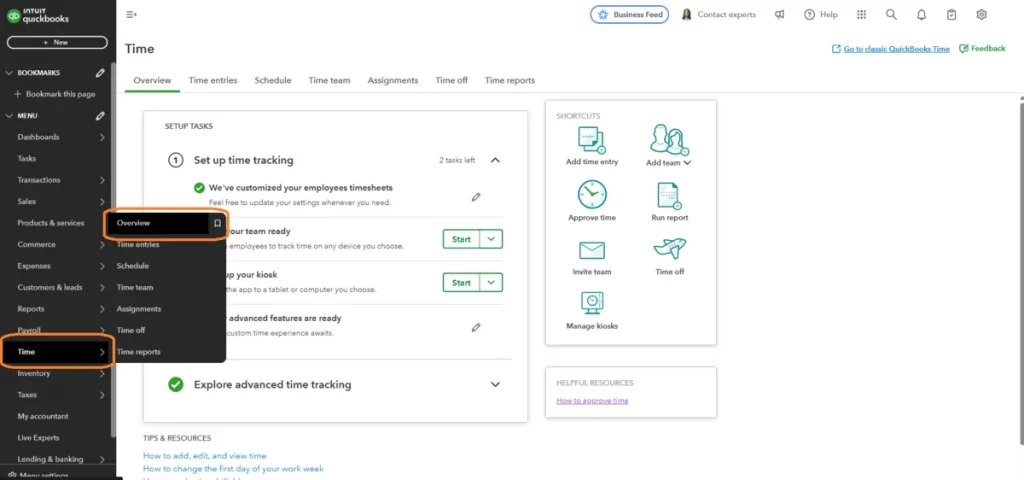Expand Expenses submenu
The height and width of the screenshot is (480, 1024).
(103, 266)
